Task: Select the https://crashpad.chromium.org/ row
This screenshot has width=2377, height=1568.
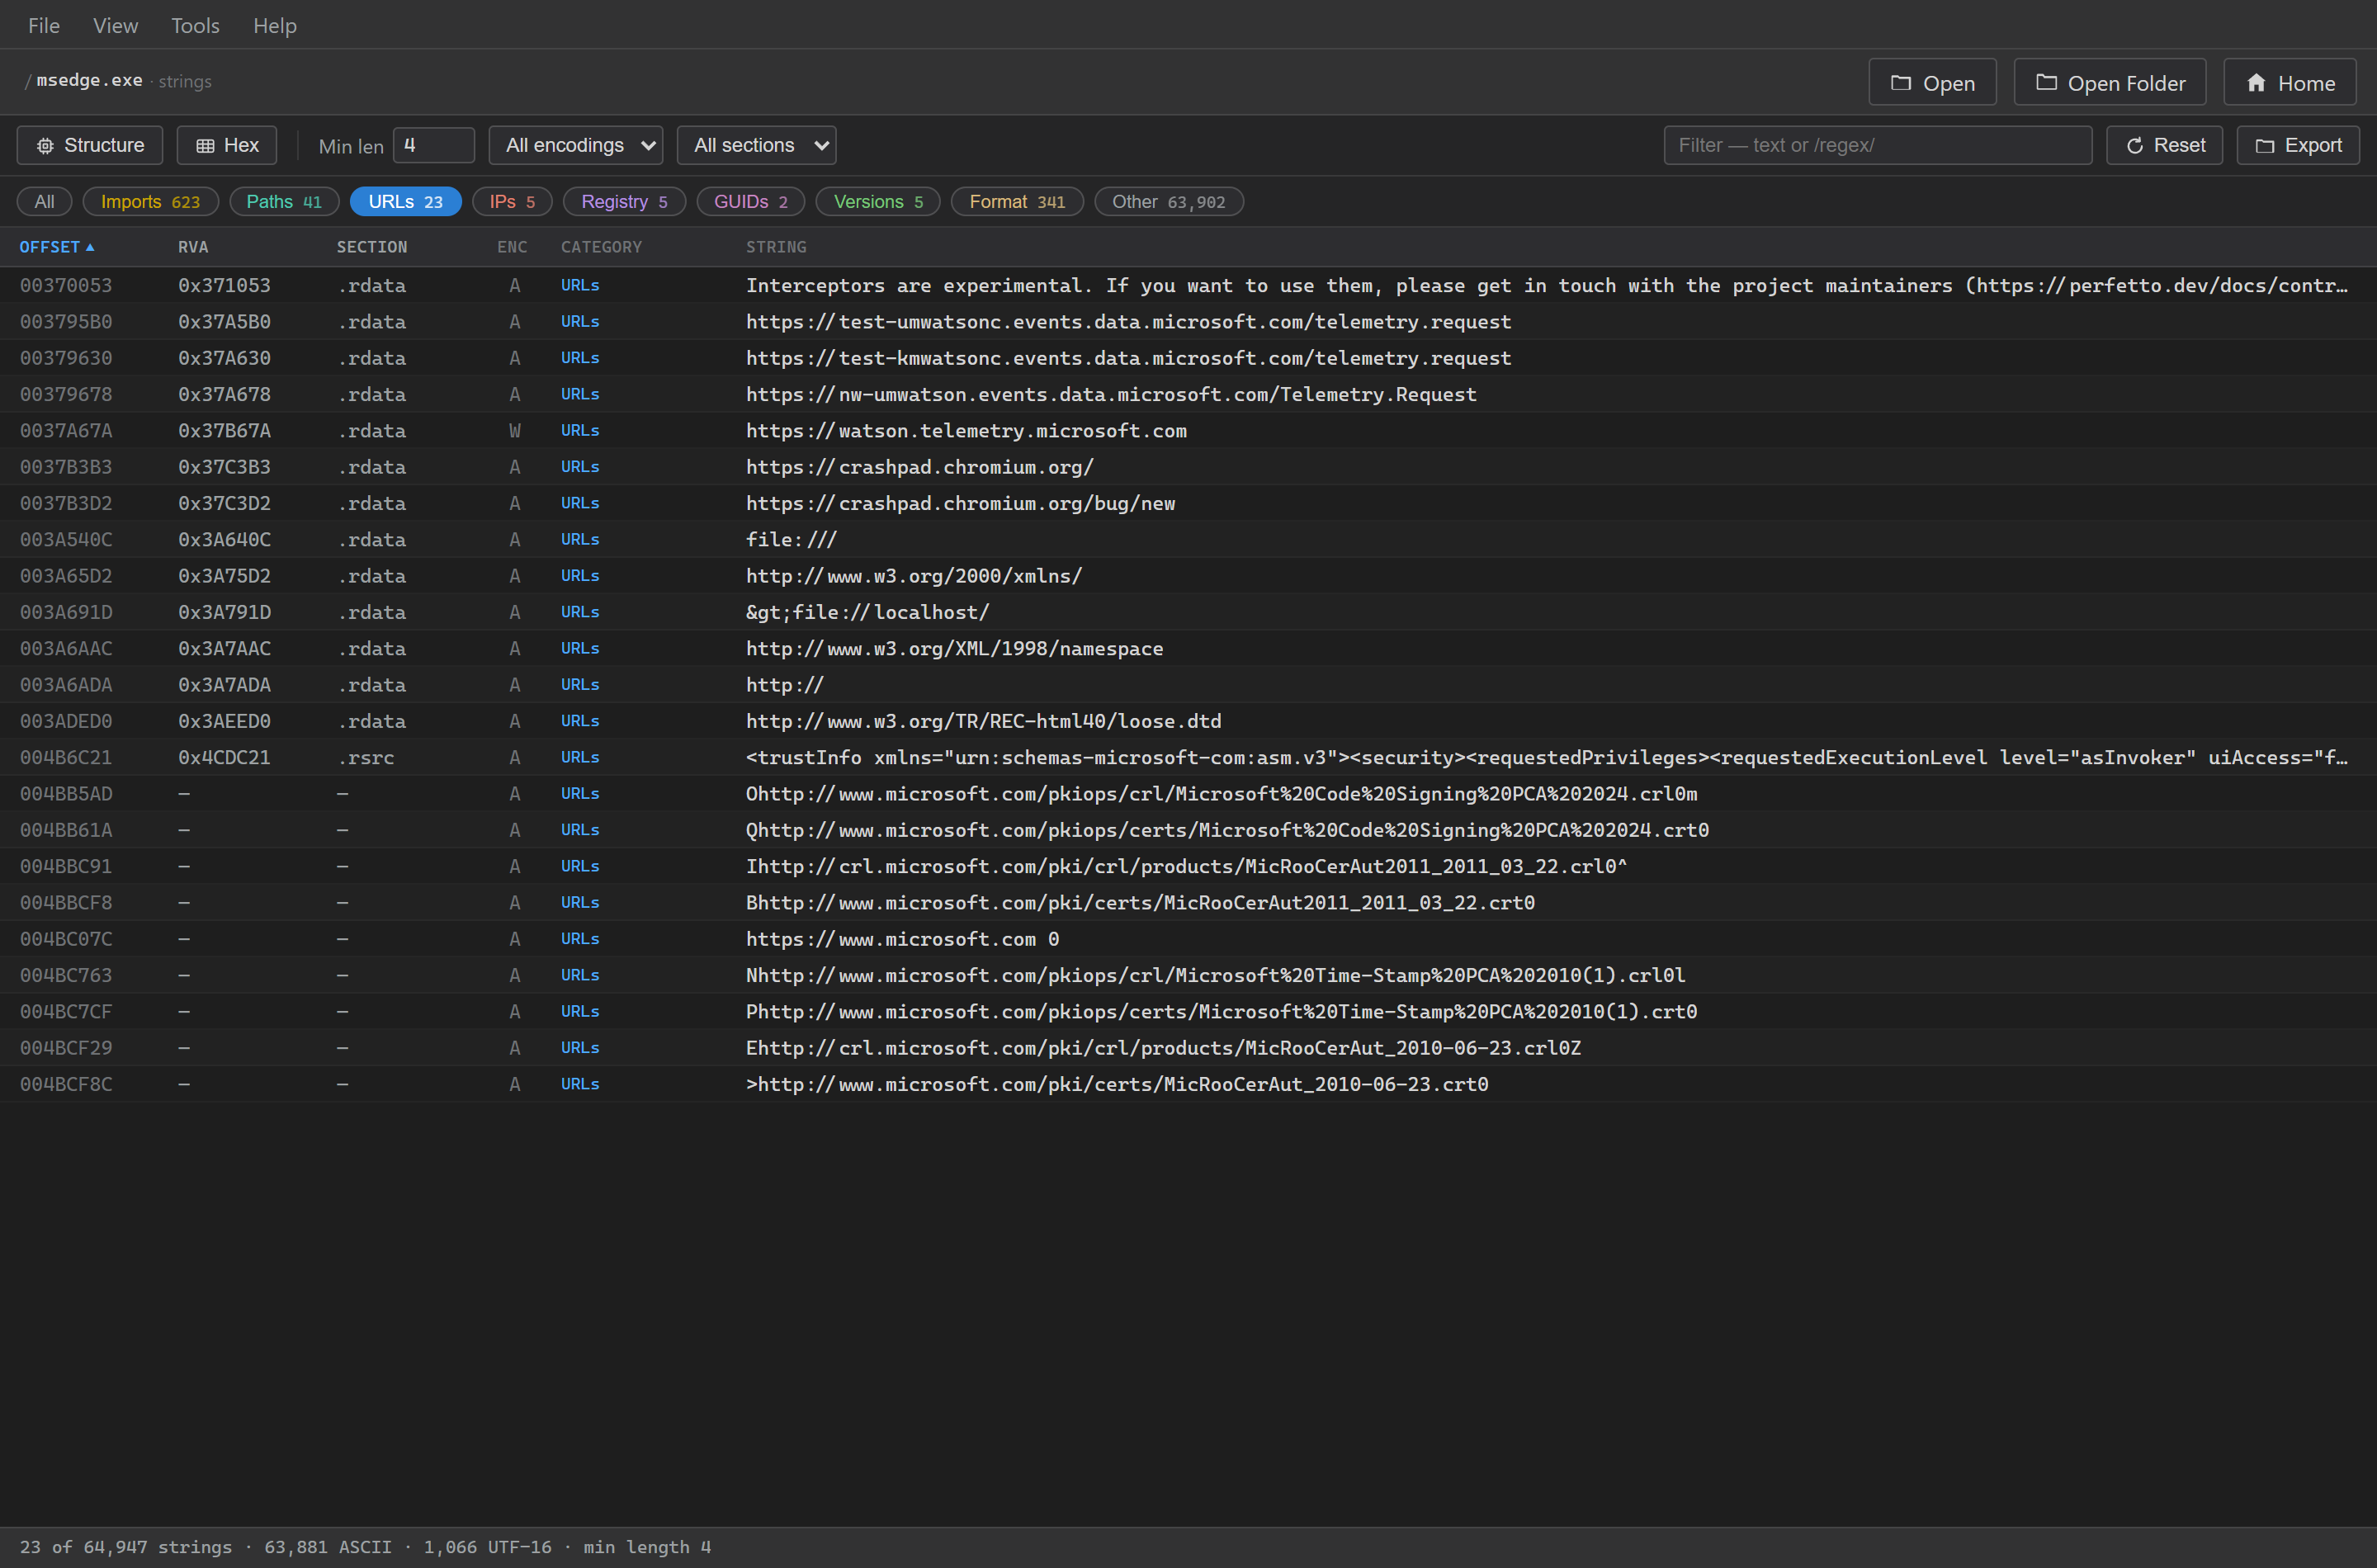Action: point(1188,467)
